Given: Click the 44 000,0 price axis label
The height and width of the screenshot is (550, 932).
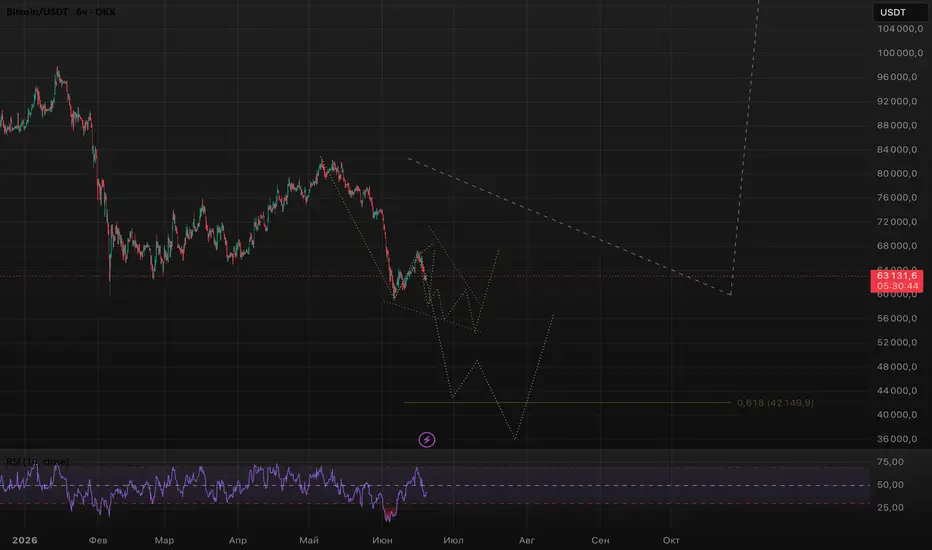Looking at the screenshot, I should [x=897, y=391].
